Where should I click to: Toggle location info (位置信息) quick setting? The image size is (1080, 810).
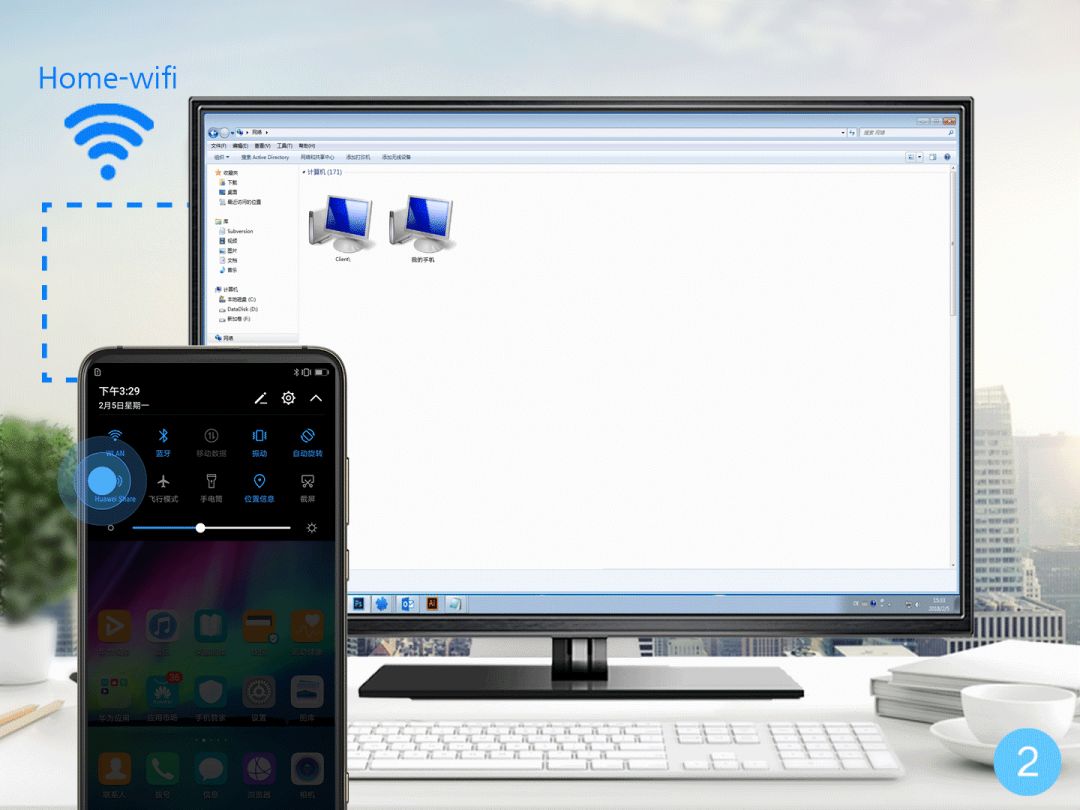259,487
